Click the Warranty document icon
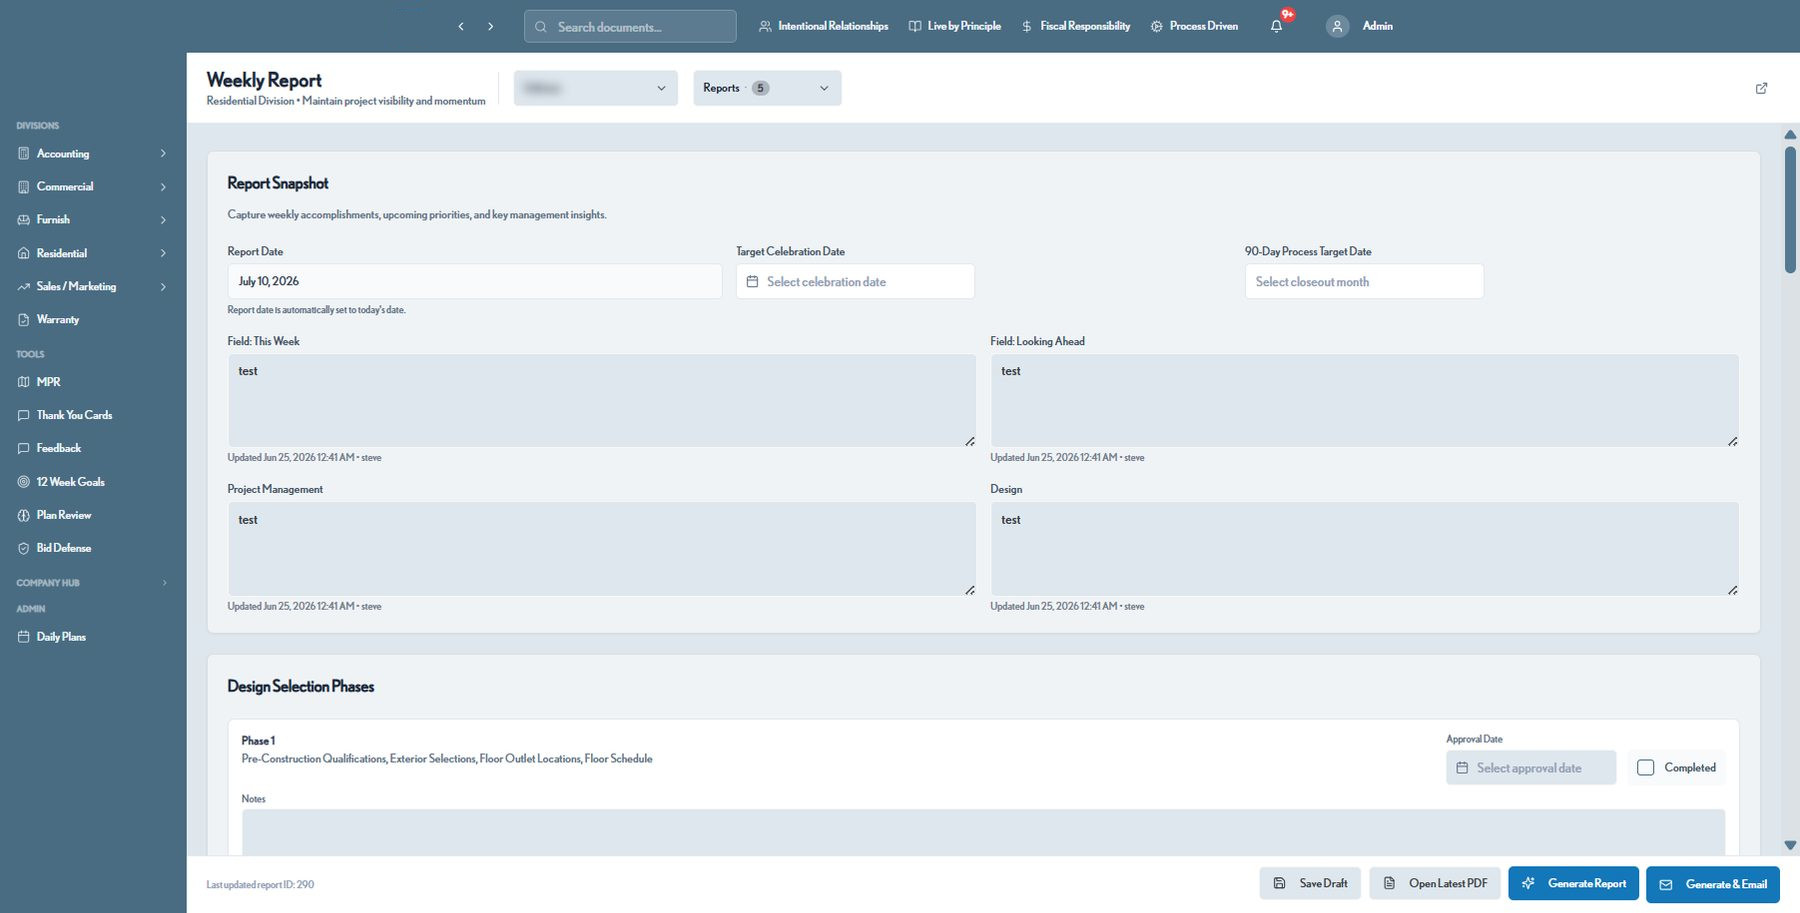Viewport: 1800px width, 913px height. [24, 319]
